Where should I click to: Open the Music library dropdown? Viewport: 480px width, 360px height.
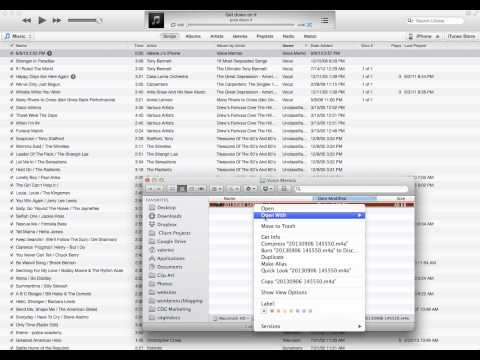[19, 36]
